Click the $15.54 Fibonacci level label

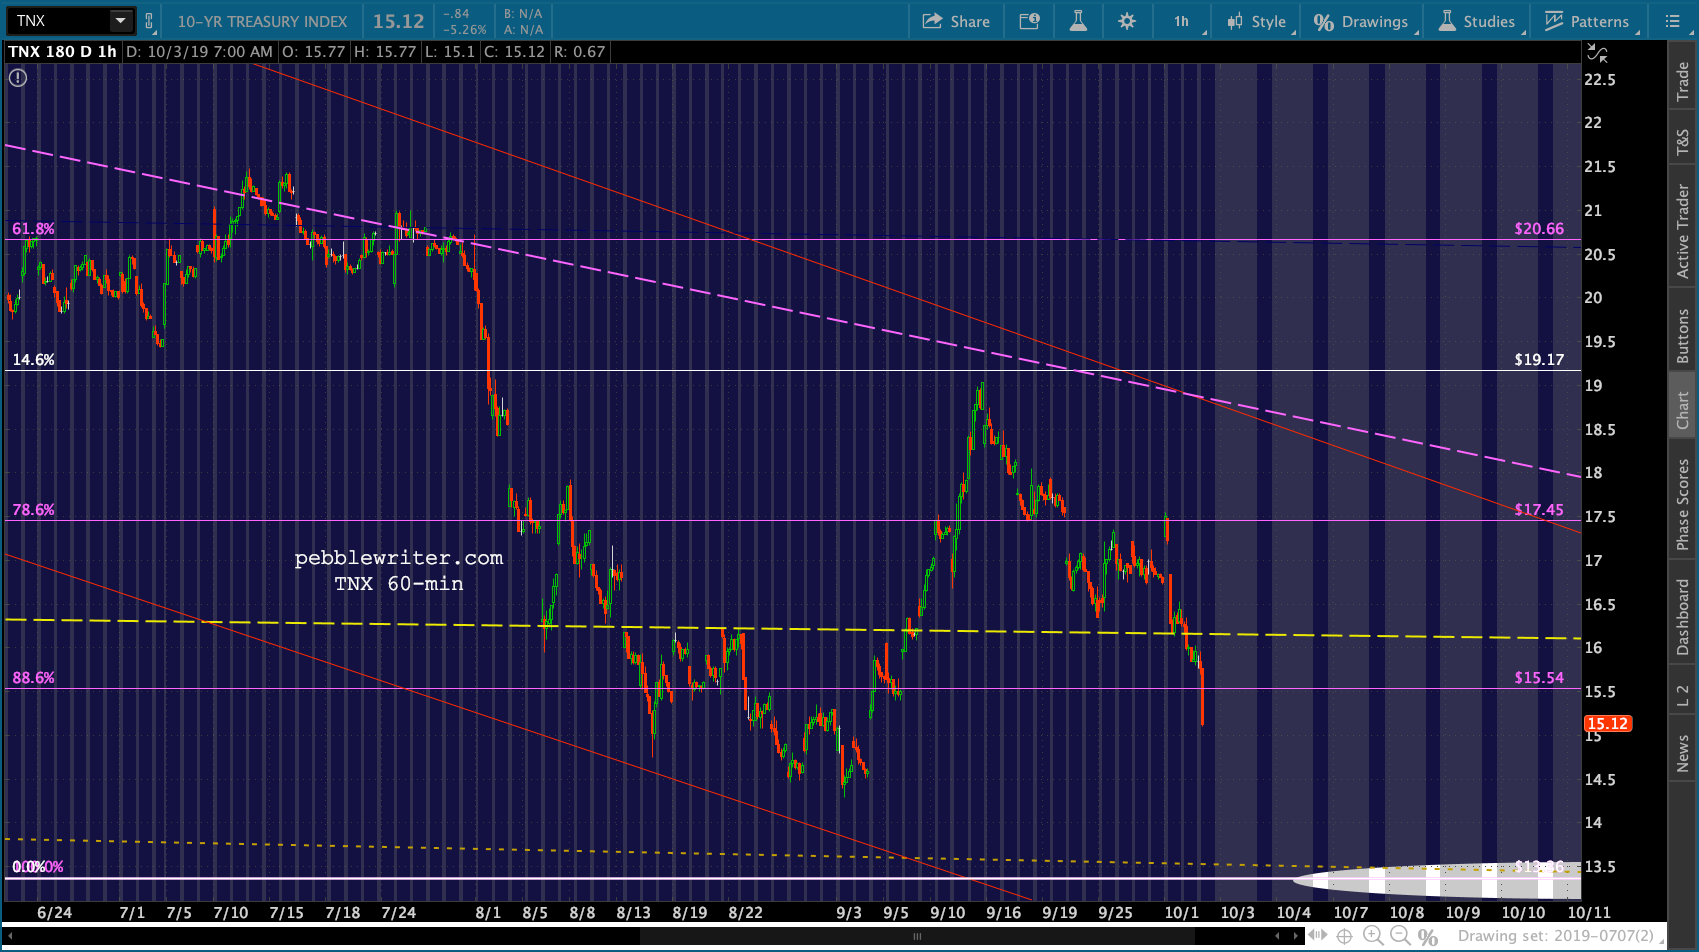click(1539, 678)
